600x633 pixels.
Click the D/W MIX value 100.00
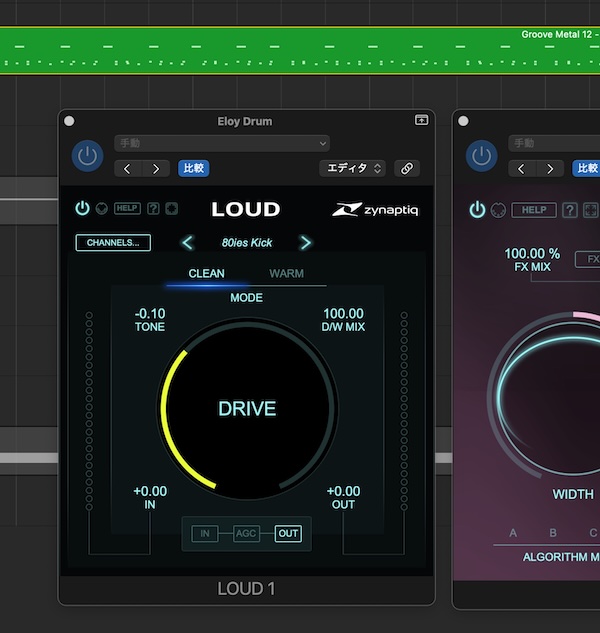(x=344, y=314)
